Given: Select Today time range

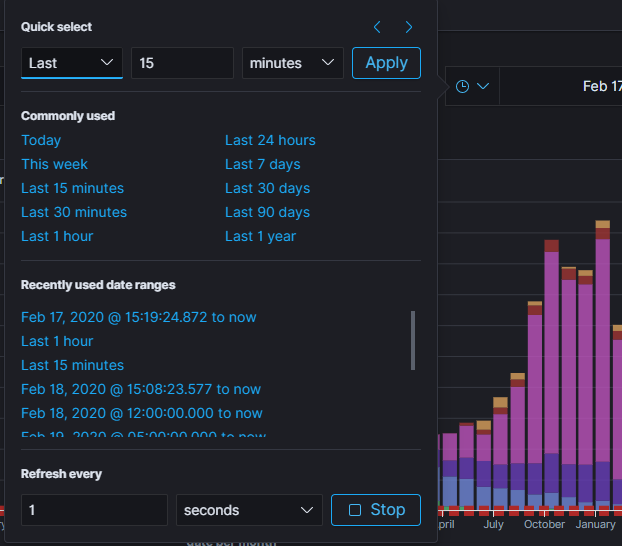Looking at the screenshot, I should [41, 140].
